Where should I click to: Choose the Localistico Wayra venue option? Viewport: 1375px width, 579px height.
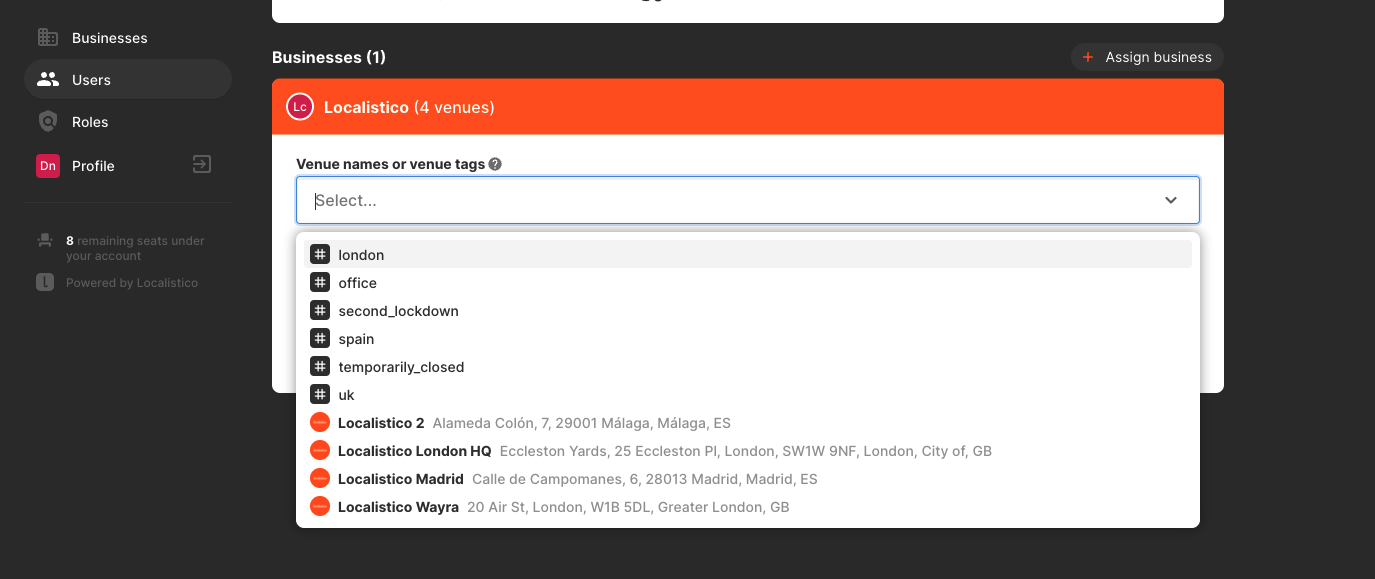pos(748,507)
